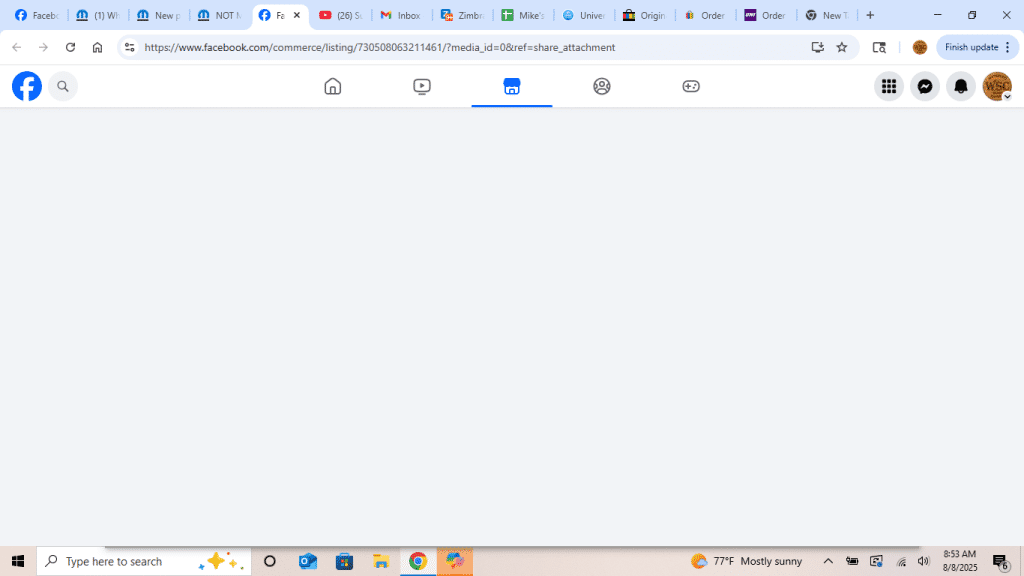
Task: Open the Facebook menu grid icon
Action: [x=888, y=87]
